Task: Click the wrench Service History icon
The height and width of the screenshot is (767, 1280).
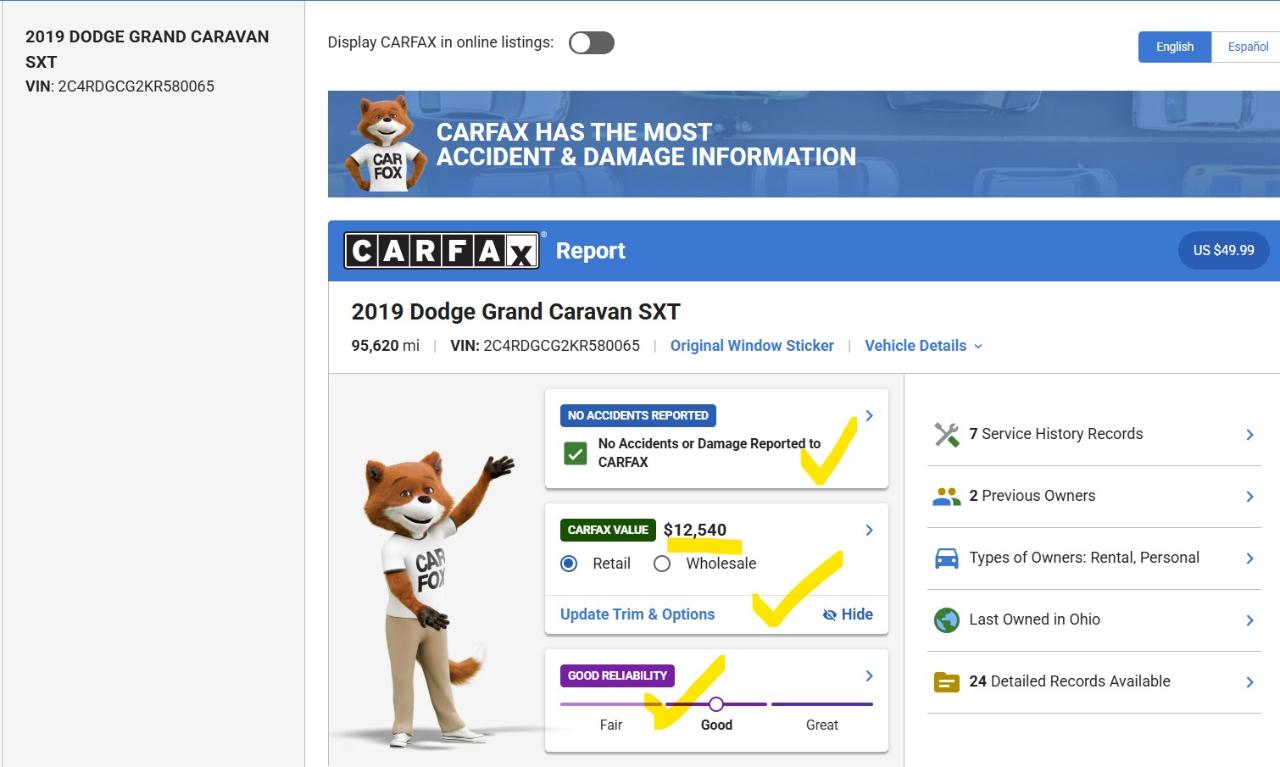Action: tap(946, 434)
